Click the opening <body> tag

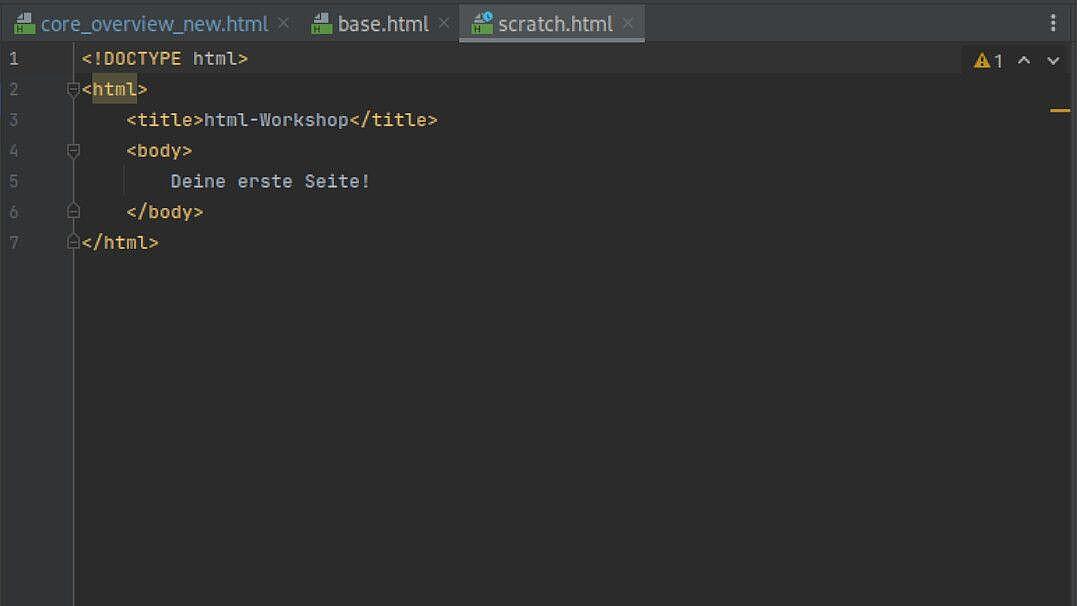point(159,151)
